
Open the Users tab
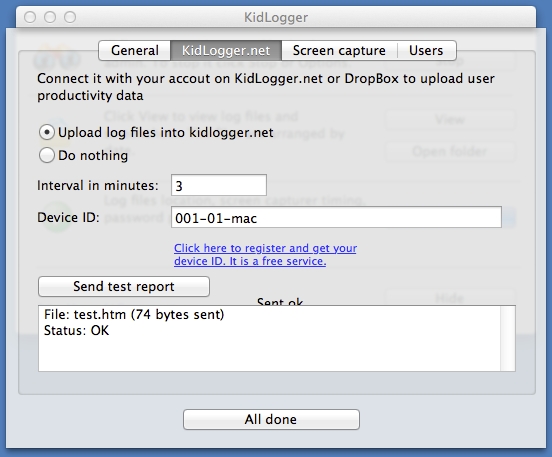426,50
